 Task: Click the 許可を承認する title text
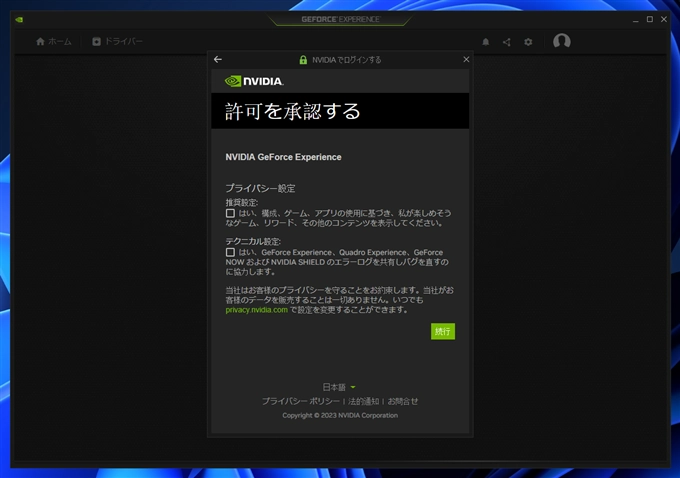293,111
